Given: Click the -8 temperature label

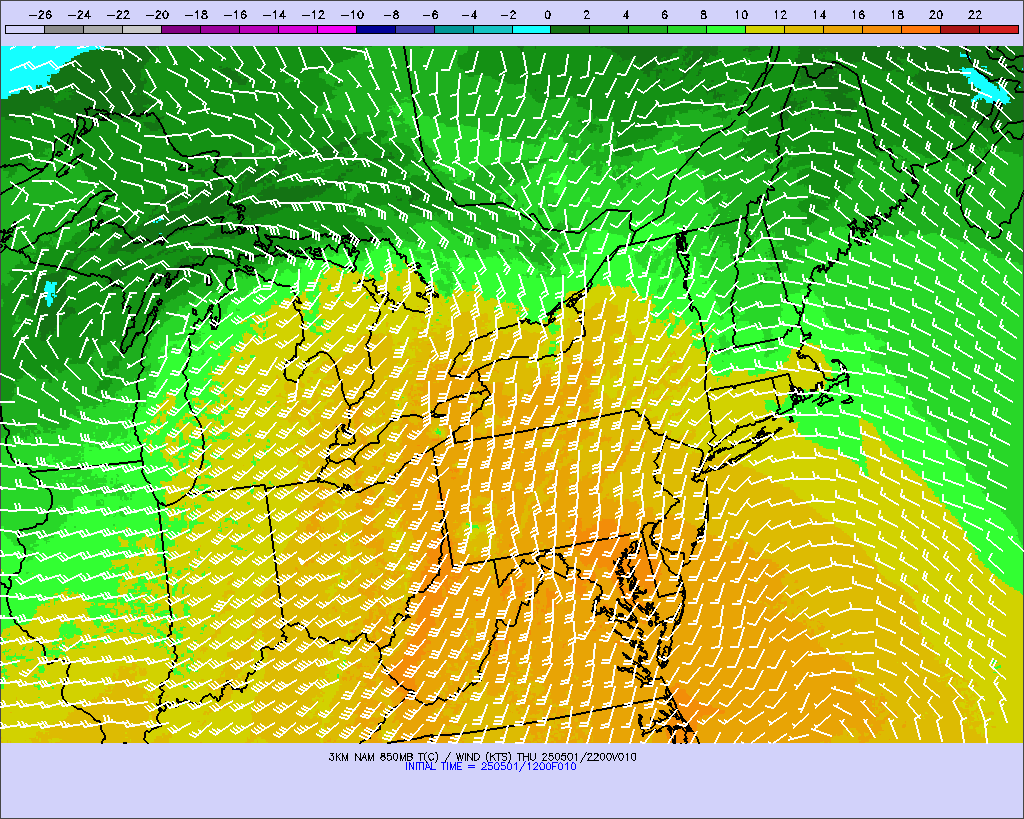Looking at the screenshot, I should tap(391, 14).
